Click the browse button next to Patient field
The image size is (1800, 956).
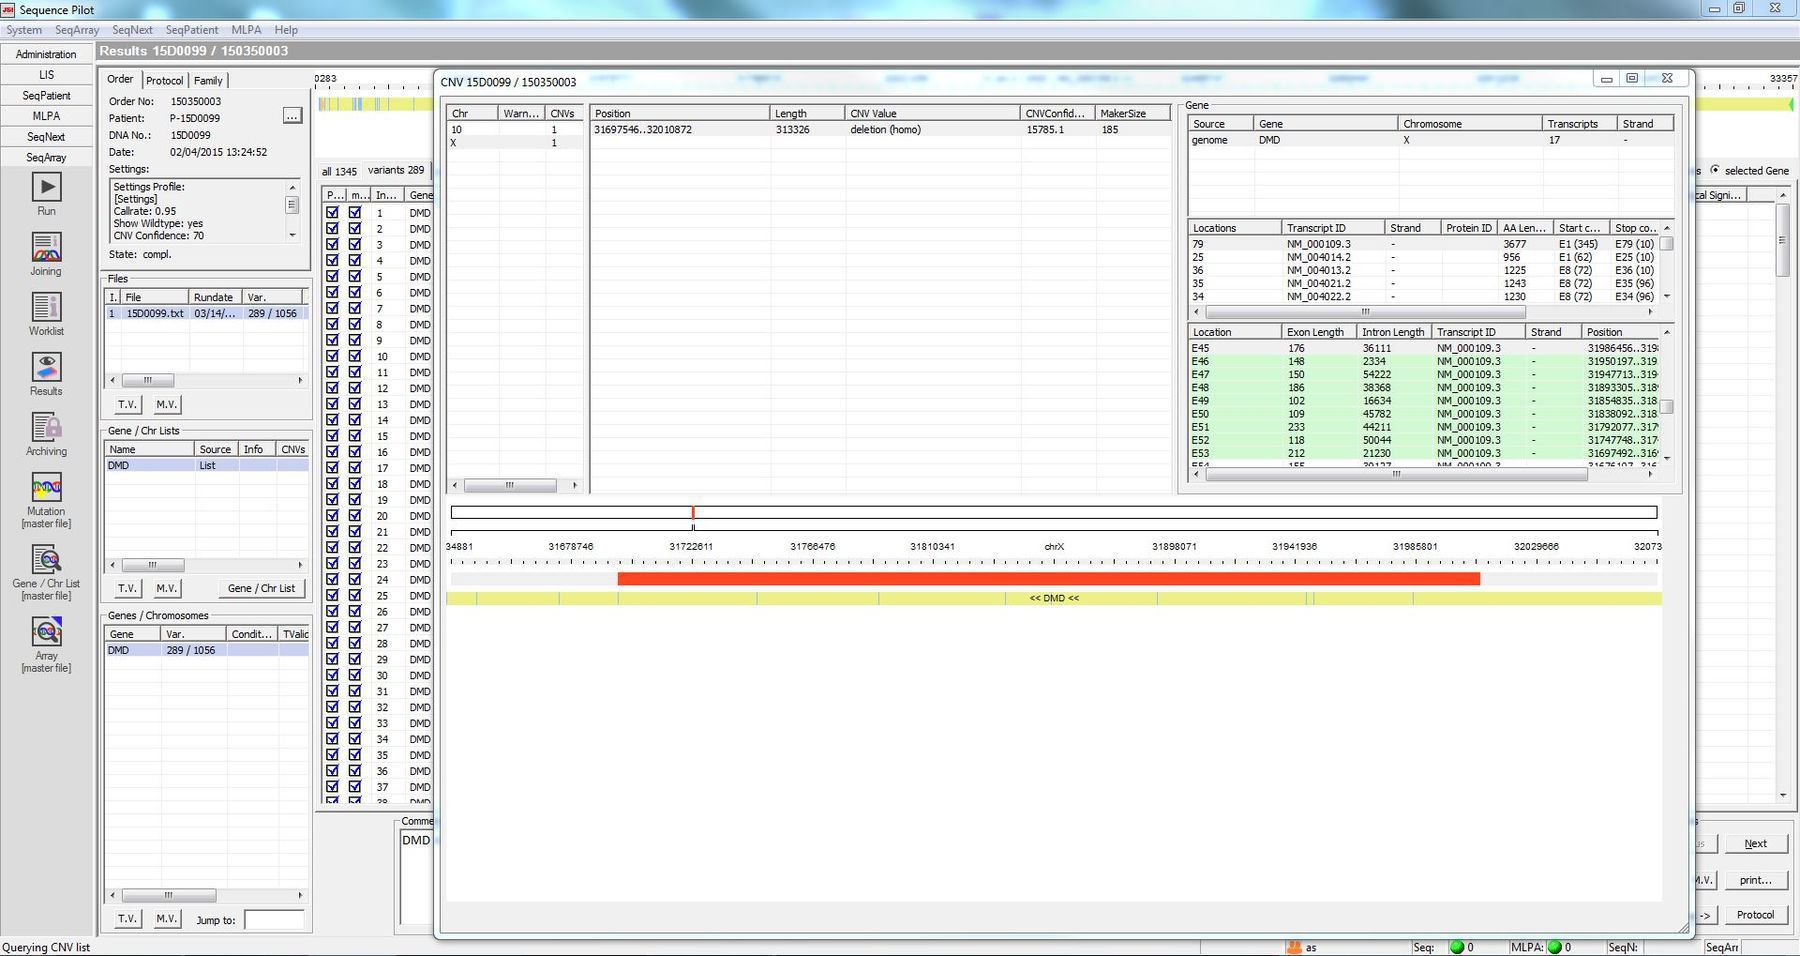[291, 116]
